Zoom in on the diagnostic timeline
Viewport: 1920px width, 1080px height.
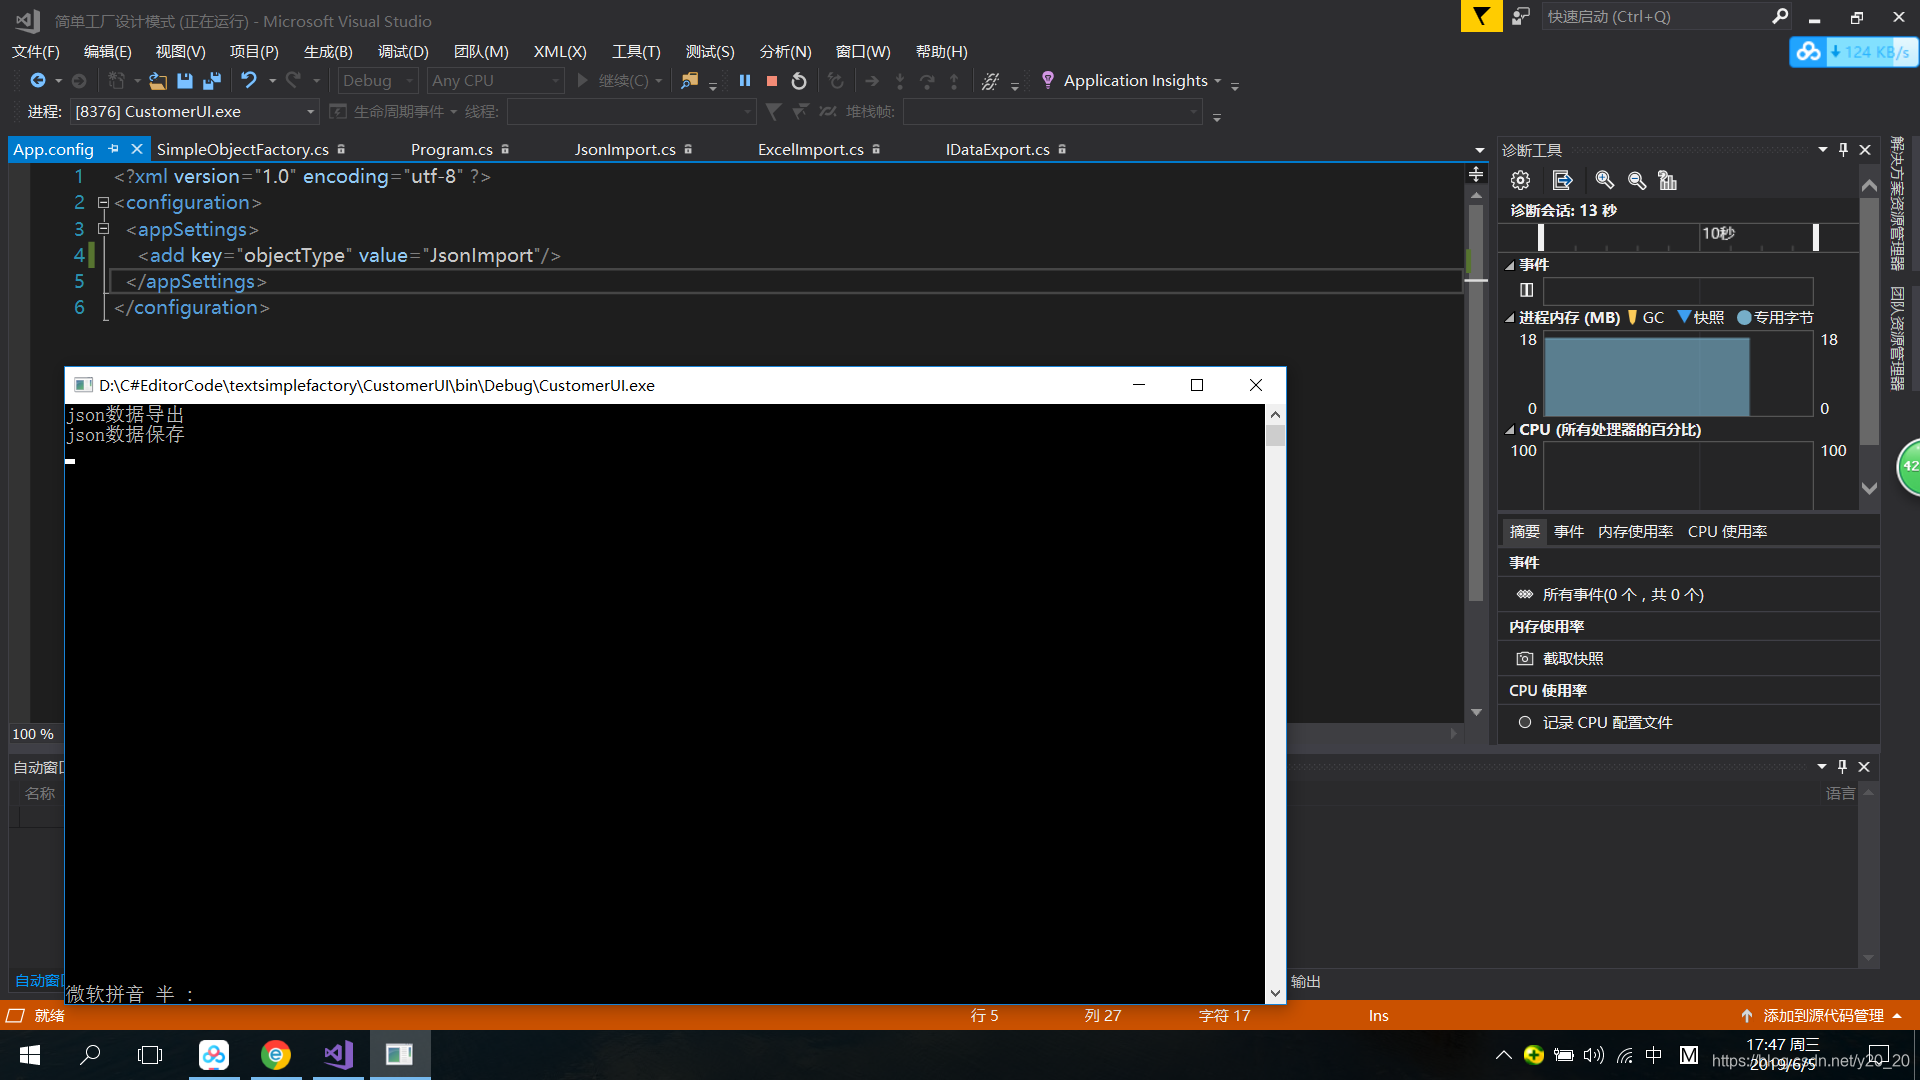[x=1605, y=180]
